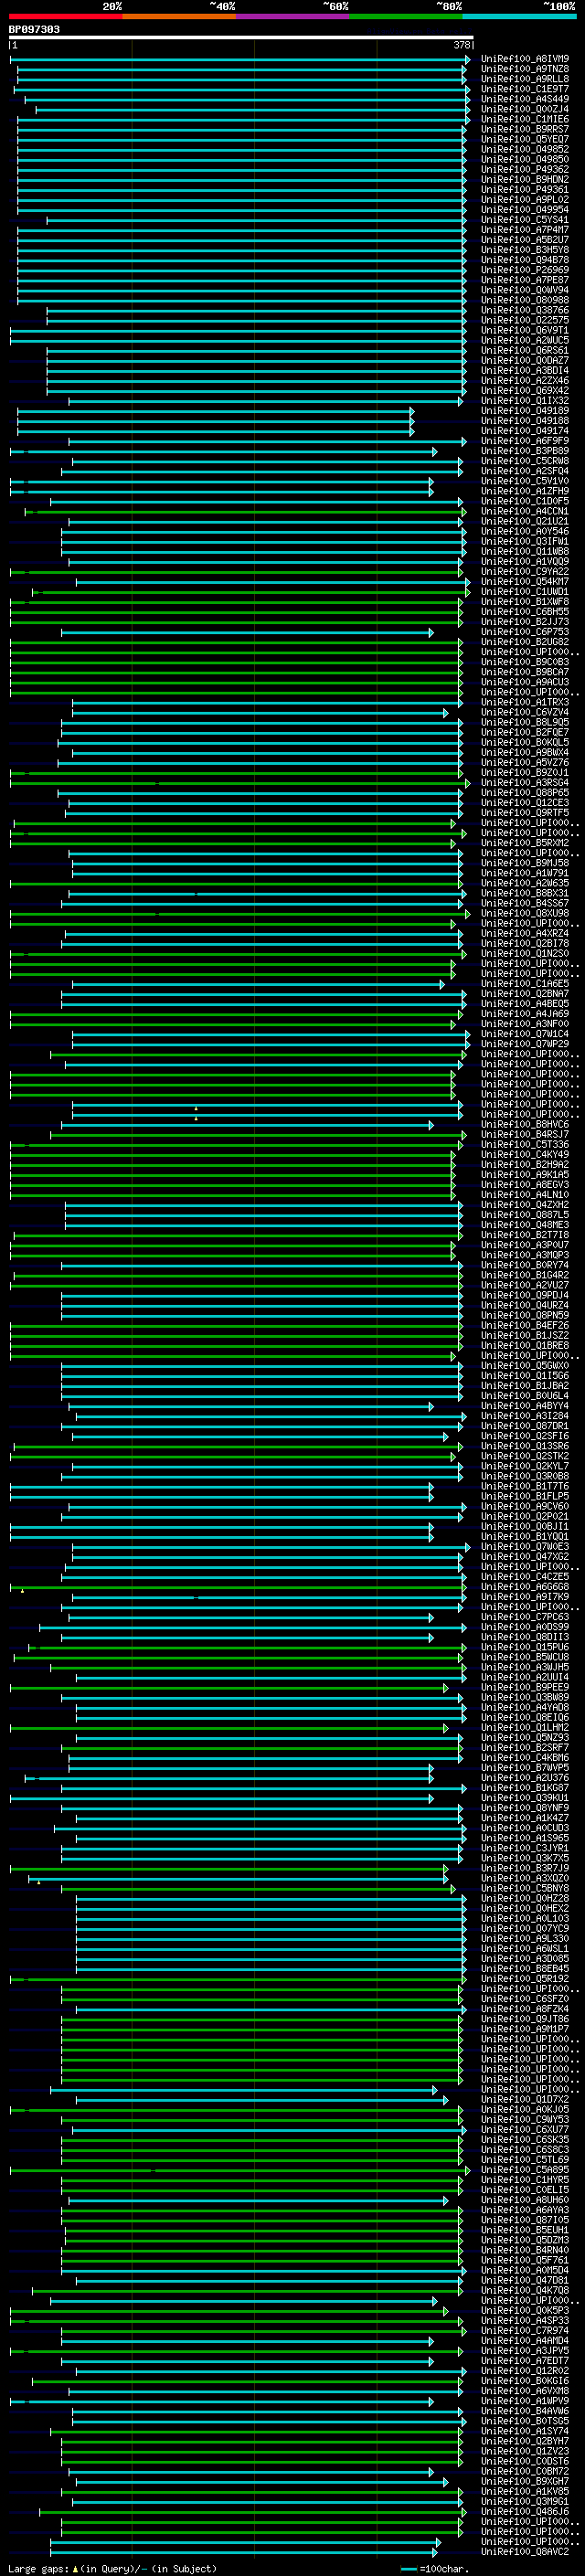Open hit UniRef100_A9TNZ8
585x2576 pixels.
click(x=525, y=69)
